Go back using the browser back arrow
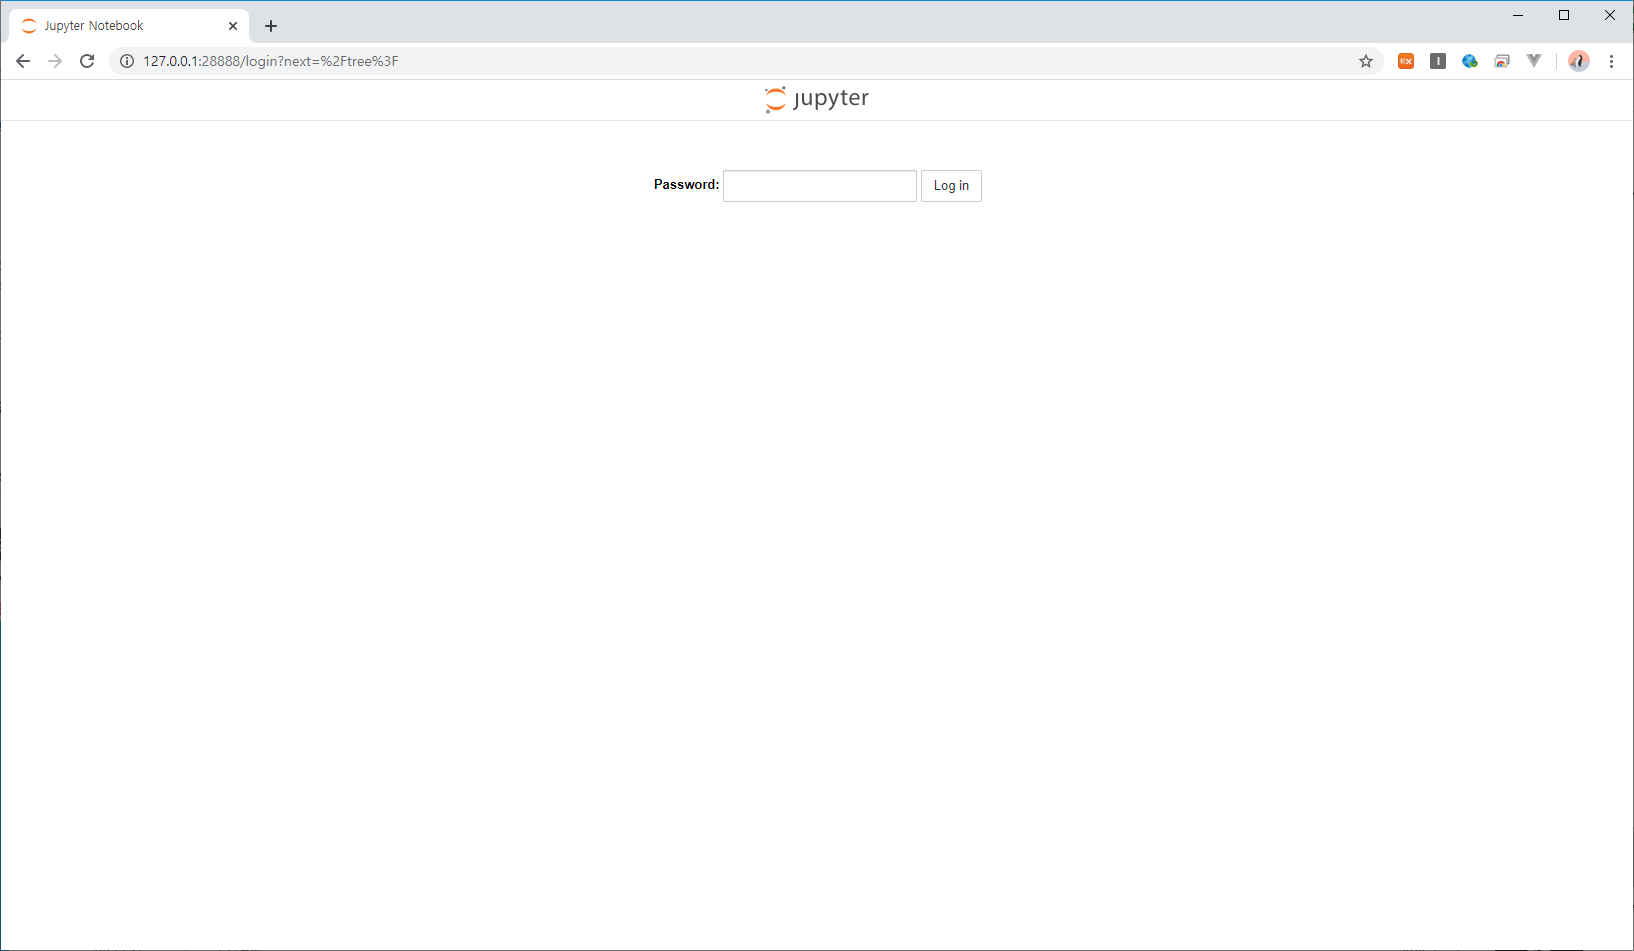The image size is (1634, 951). (23, 61)
